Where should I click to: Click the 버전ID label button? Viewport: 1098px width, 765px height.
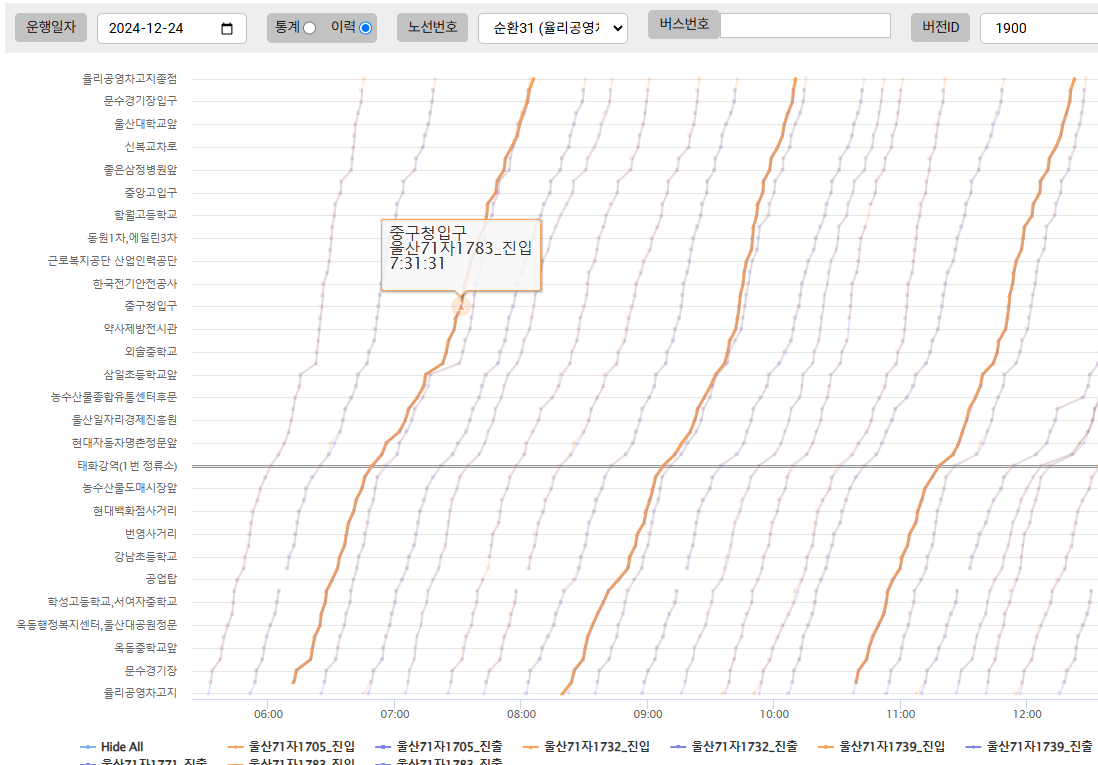tap(940, 27)
